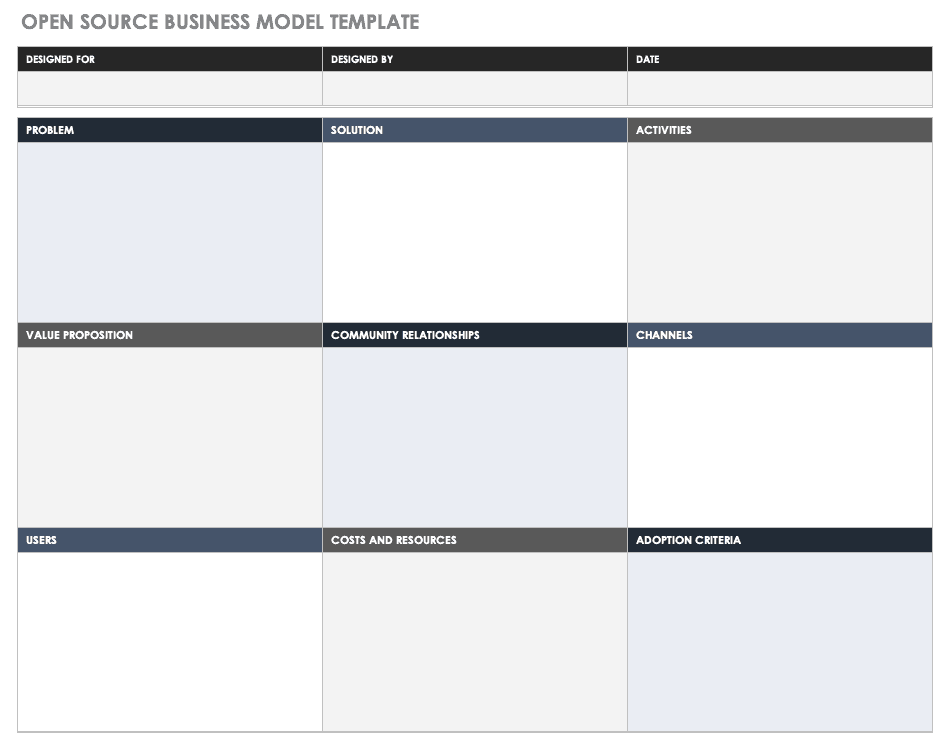The width and height of the screenshot is (950, 753).
Task: Click the Designed For input cell
Action: 170,88
